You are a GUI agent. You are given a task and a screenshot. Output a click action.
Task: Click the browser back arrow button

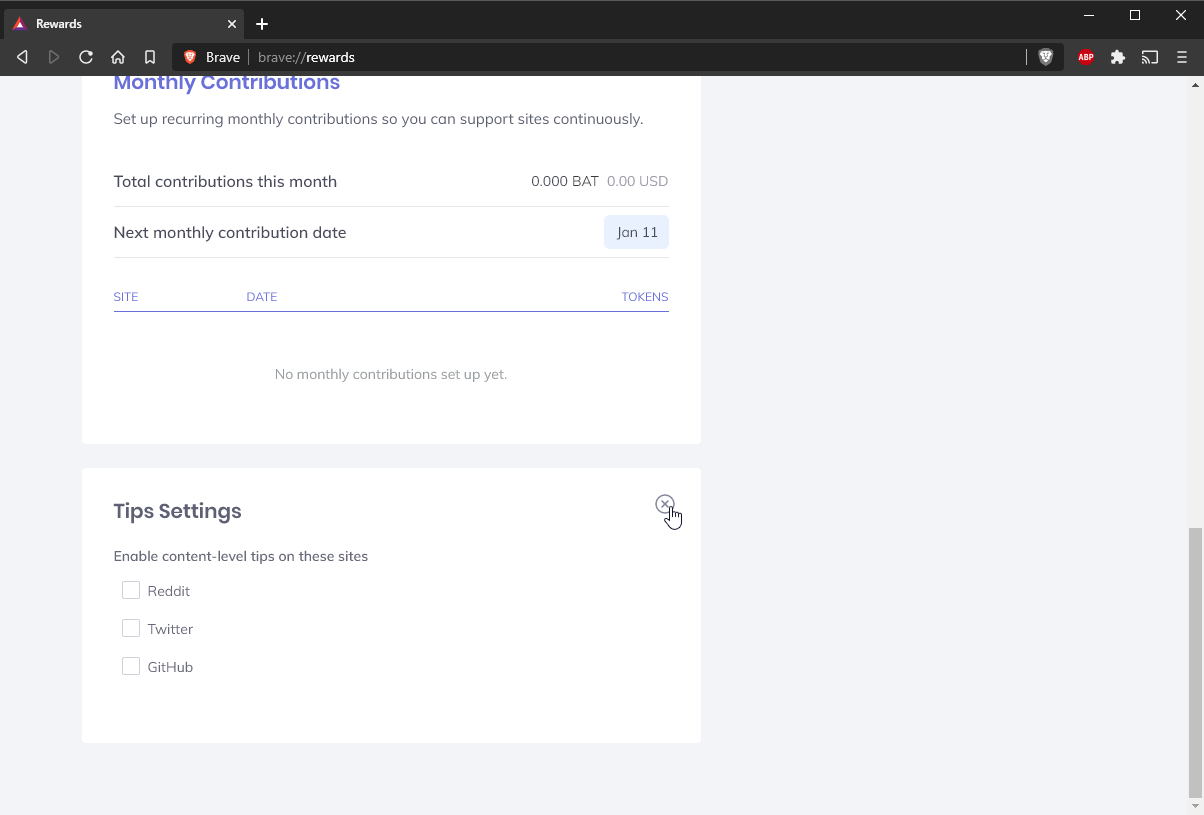(22, 57)
